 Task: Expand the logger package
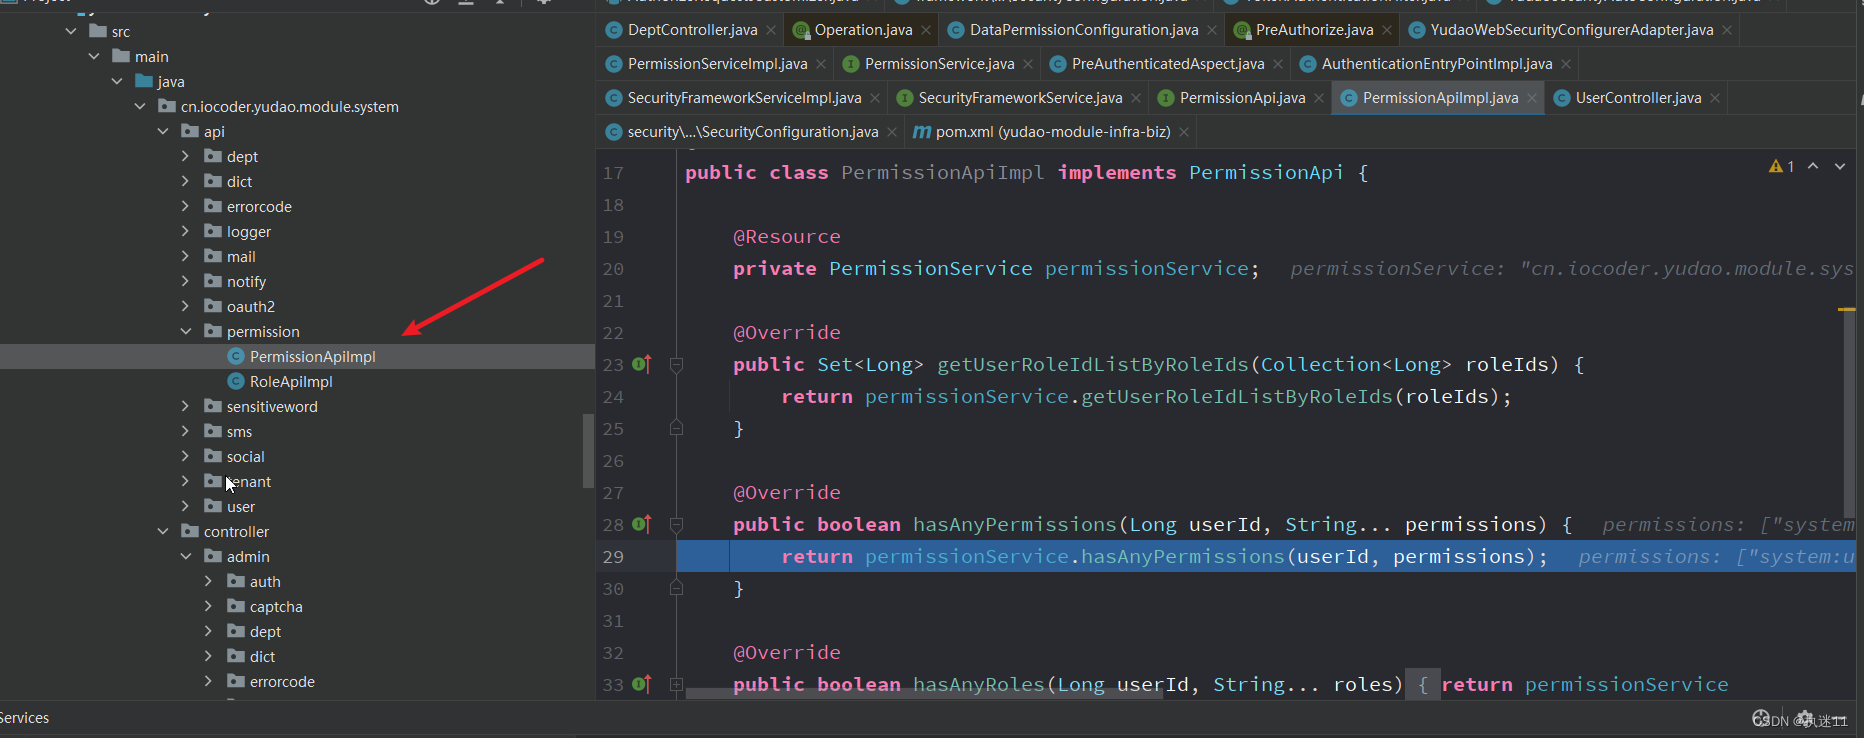[x=185, y=231]
